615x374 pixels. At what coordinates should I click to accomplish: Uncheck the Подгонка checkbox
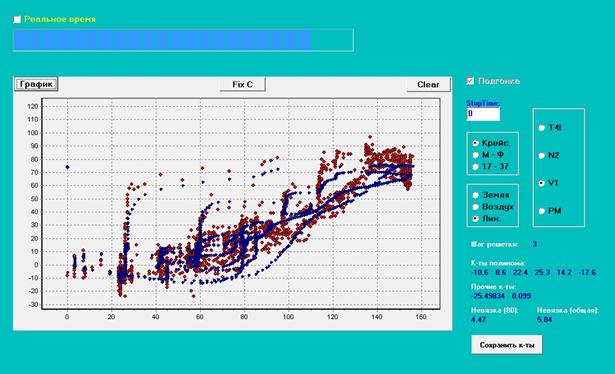[470, 81]
